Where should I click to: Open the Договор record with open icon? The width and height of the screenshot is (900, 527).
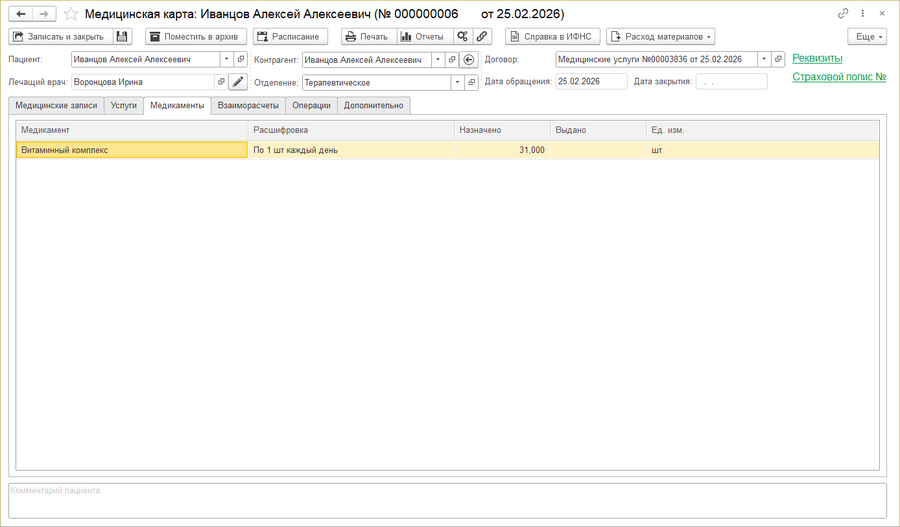pyautogui.click(x=778, y=59)
